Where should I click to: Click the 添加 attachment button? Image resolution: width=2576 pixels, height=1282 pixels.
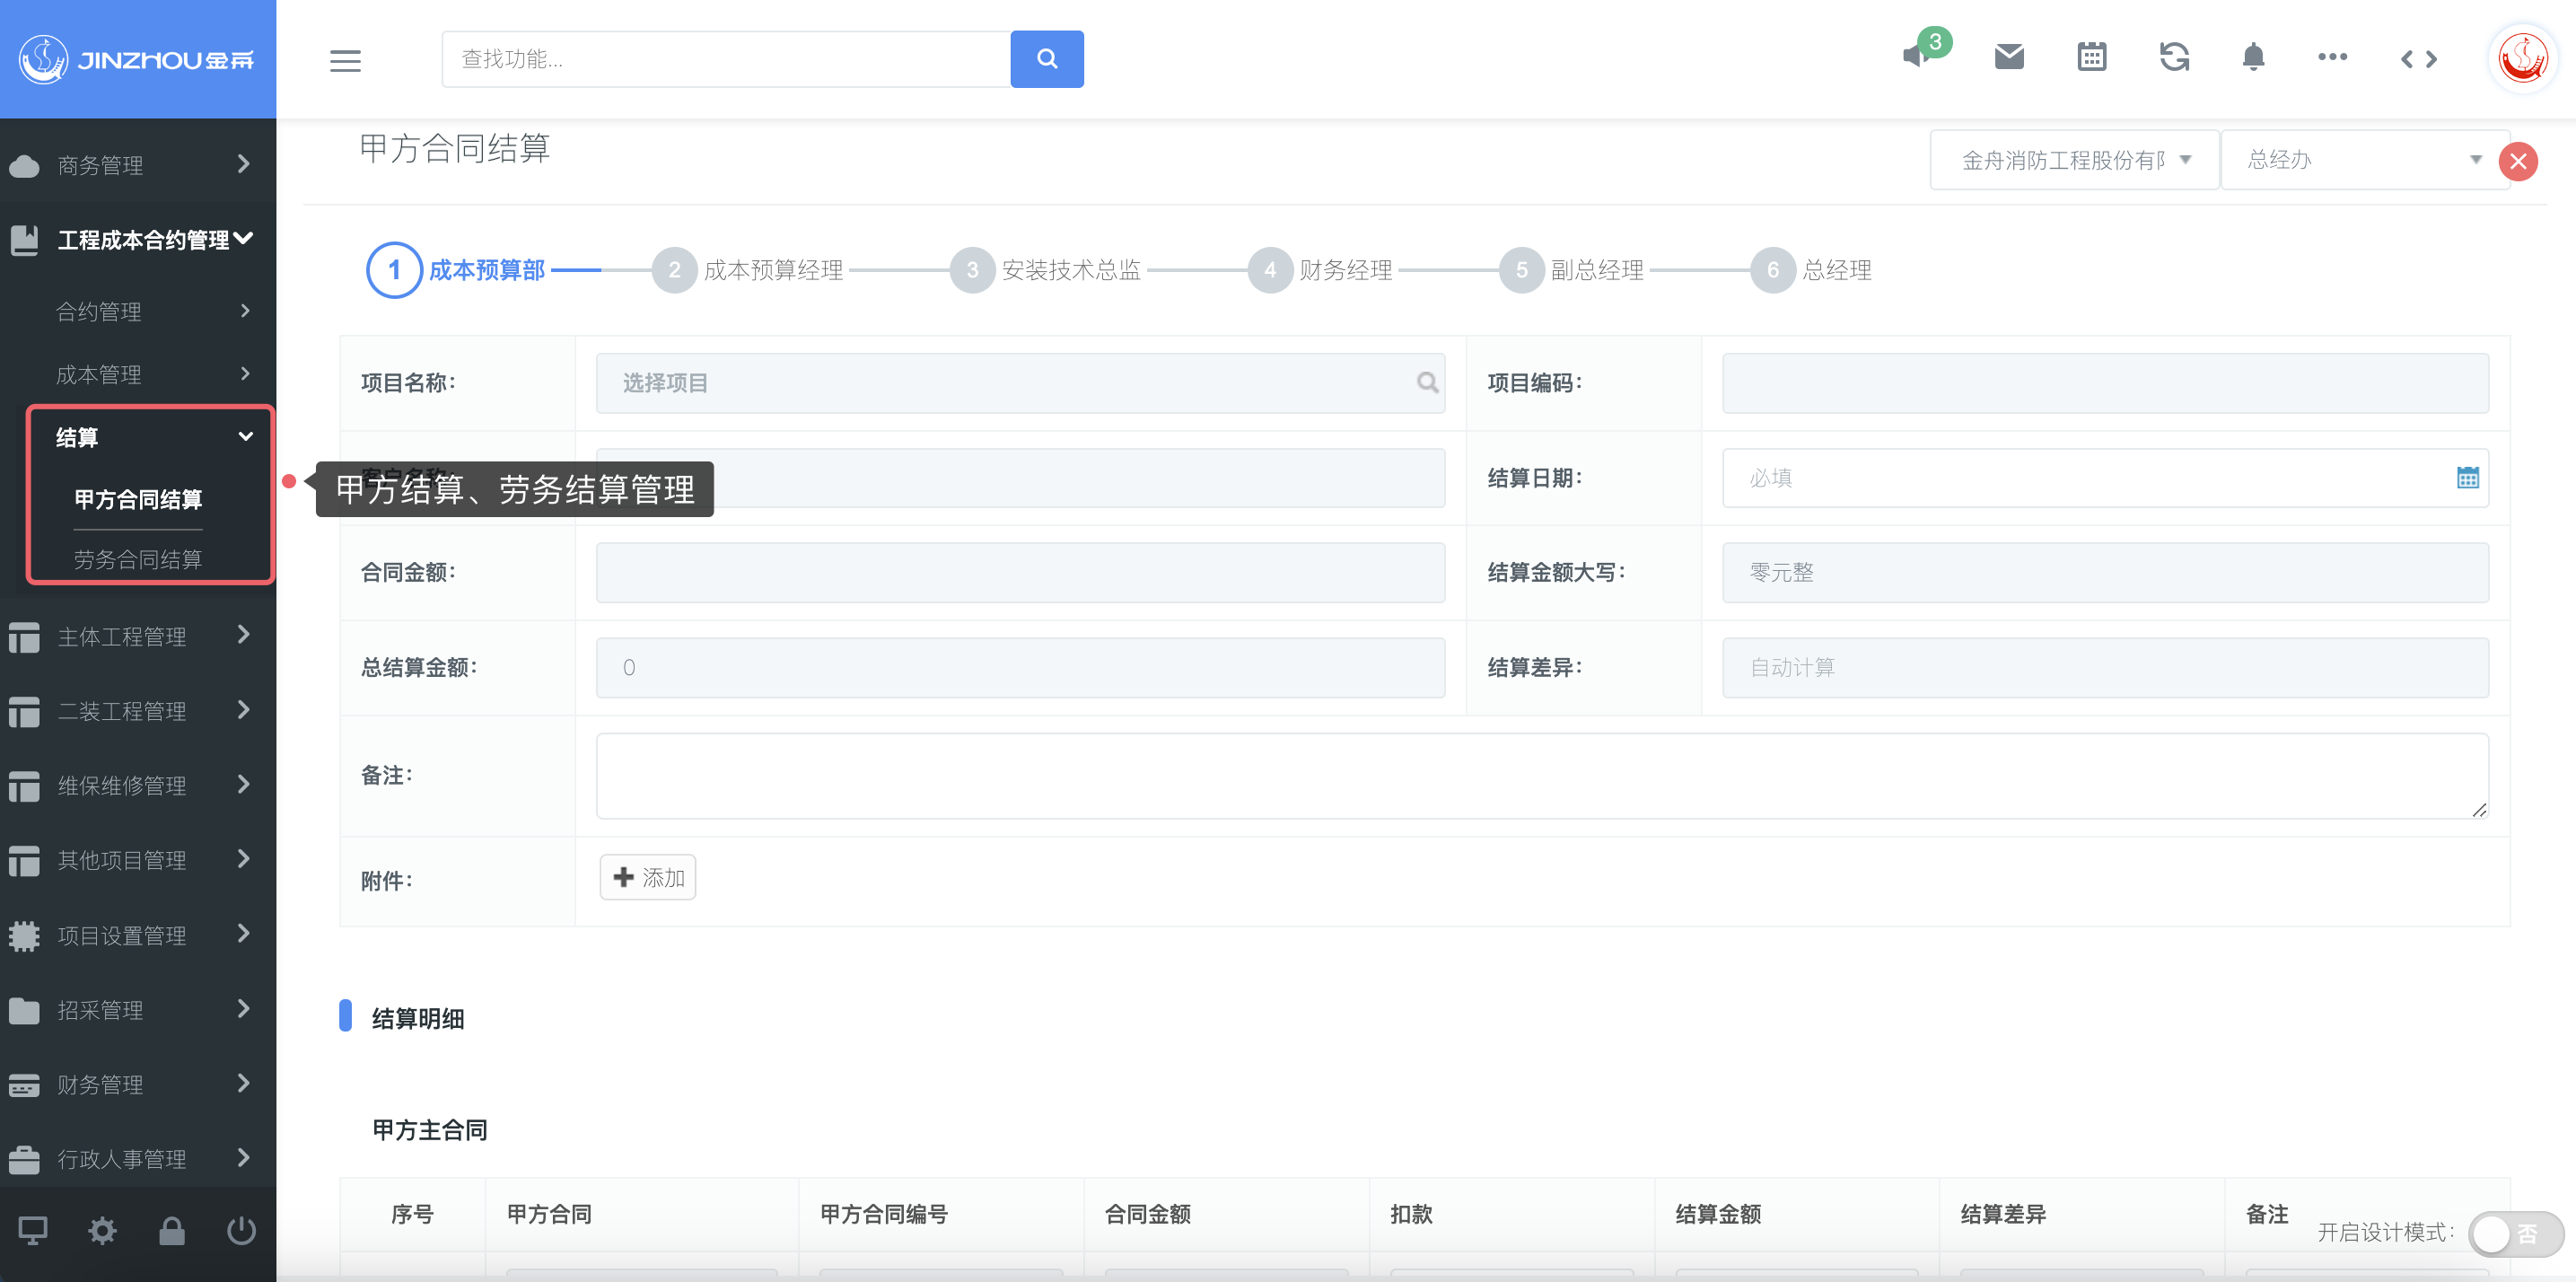coord(648,877)
